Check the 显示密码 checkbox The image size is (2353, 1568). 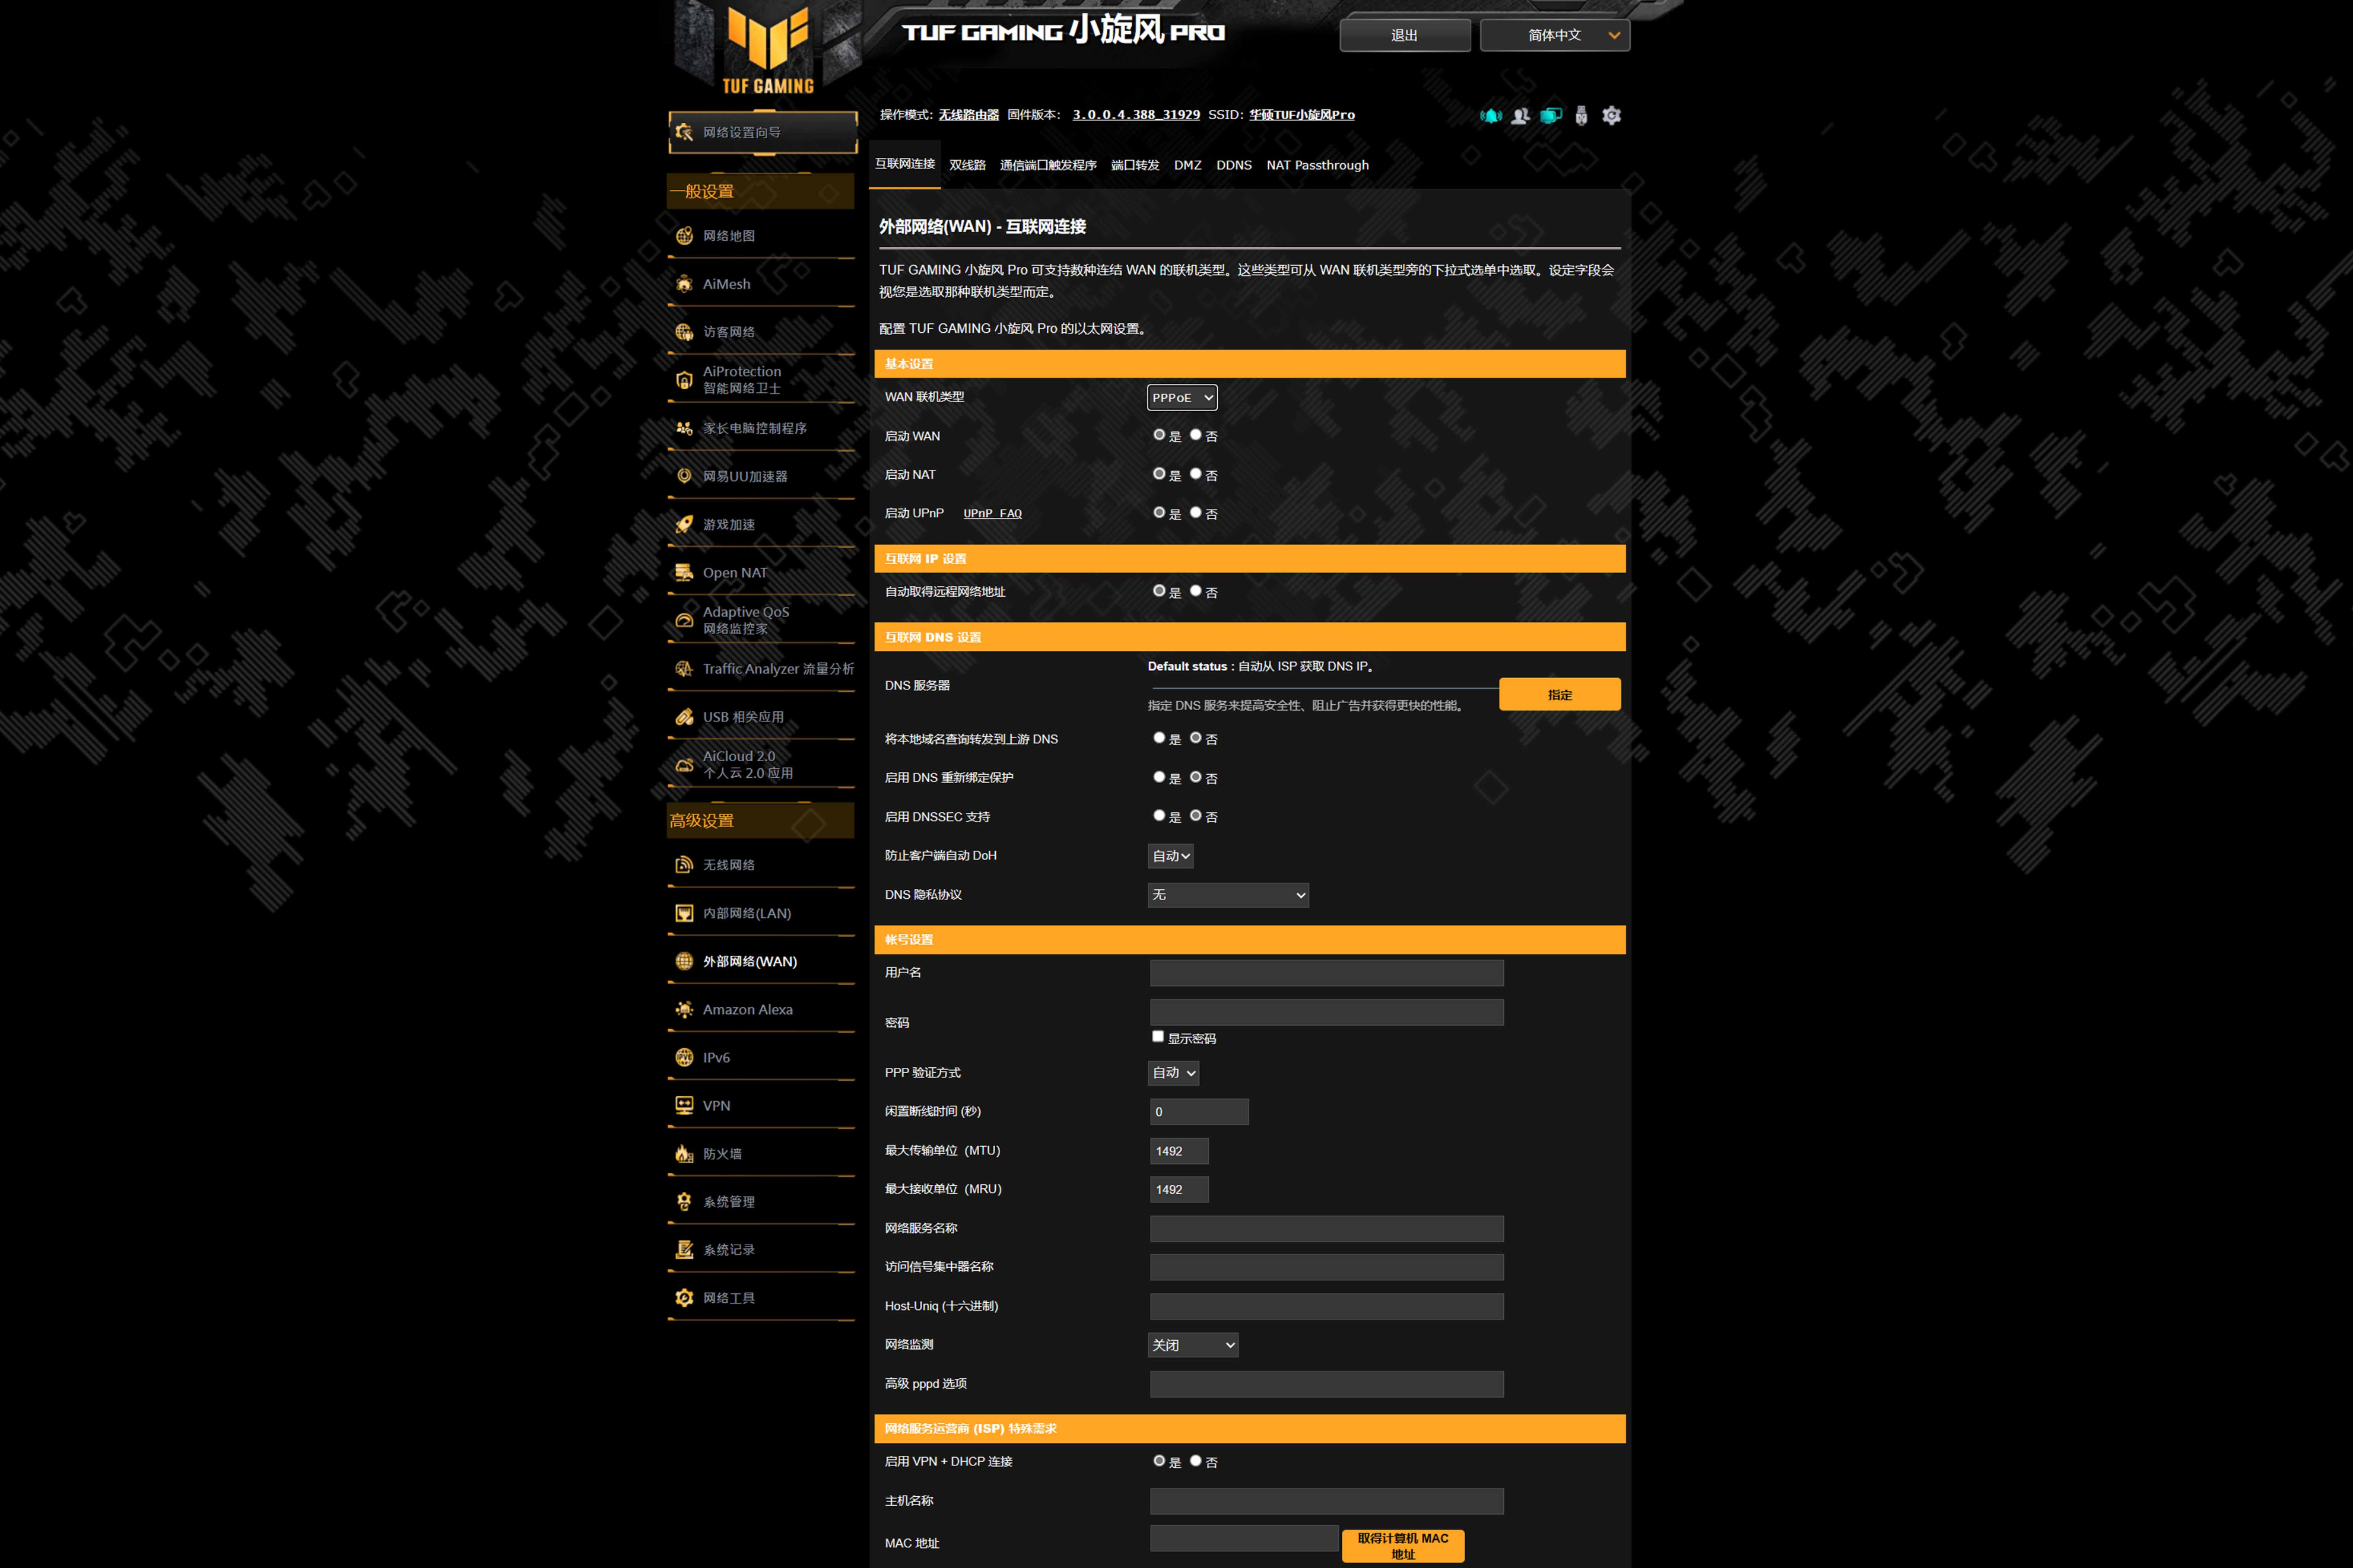(x=1158, y=1037)
